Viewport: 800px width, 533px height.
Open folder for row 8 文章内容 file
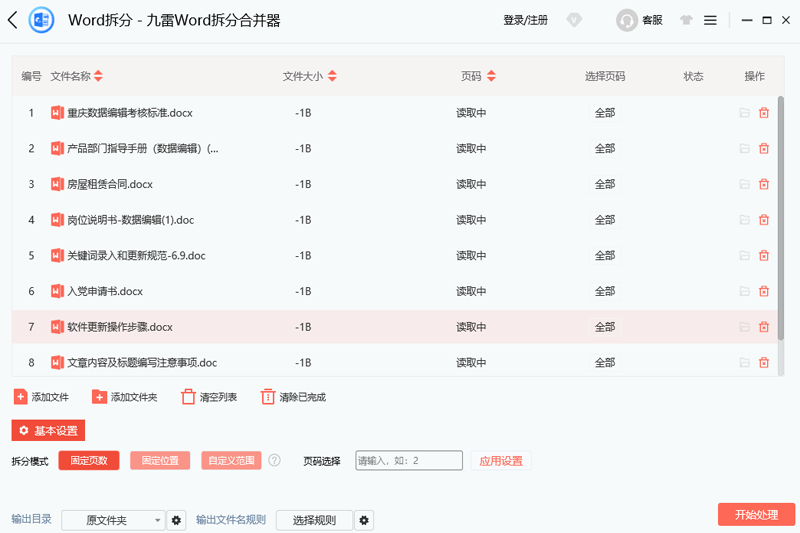pos(745,363)
